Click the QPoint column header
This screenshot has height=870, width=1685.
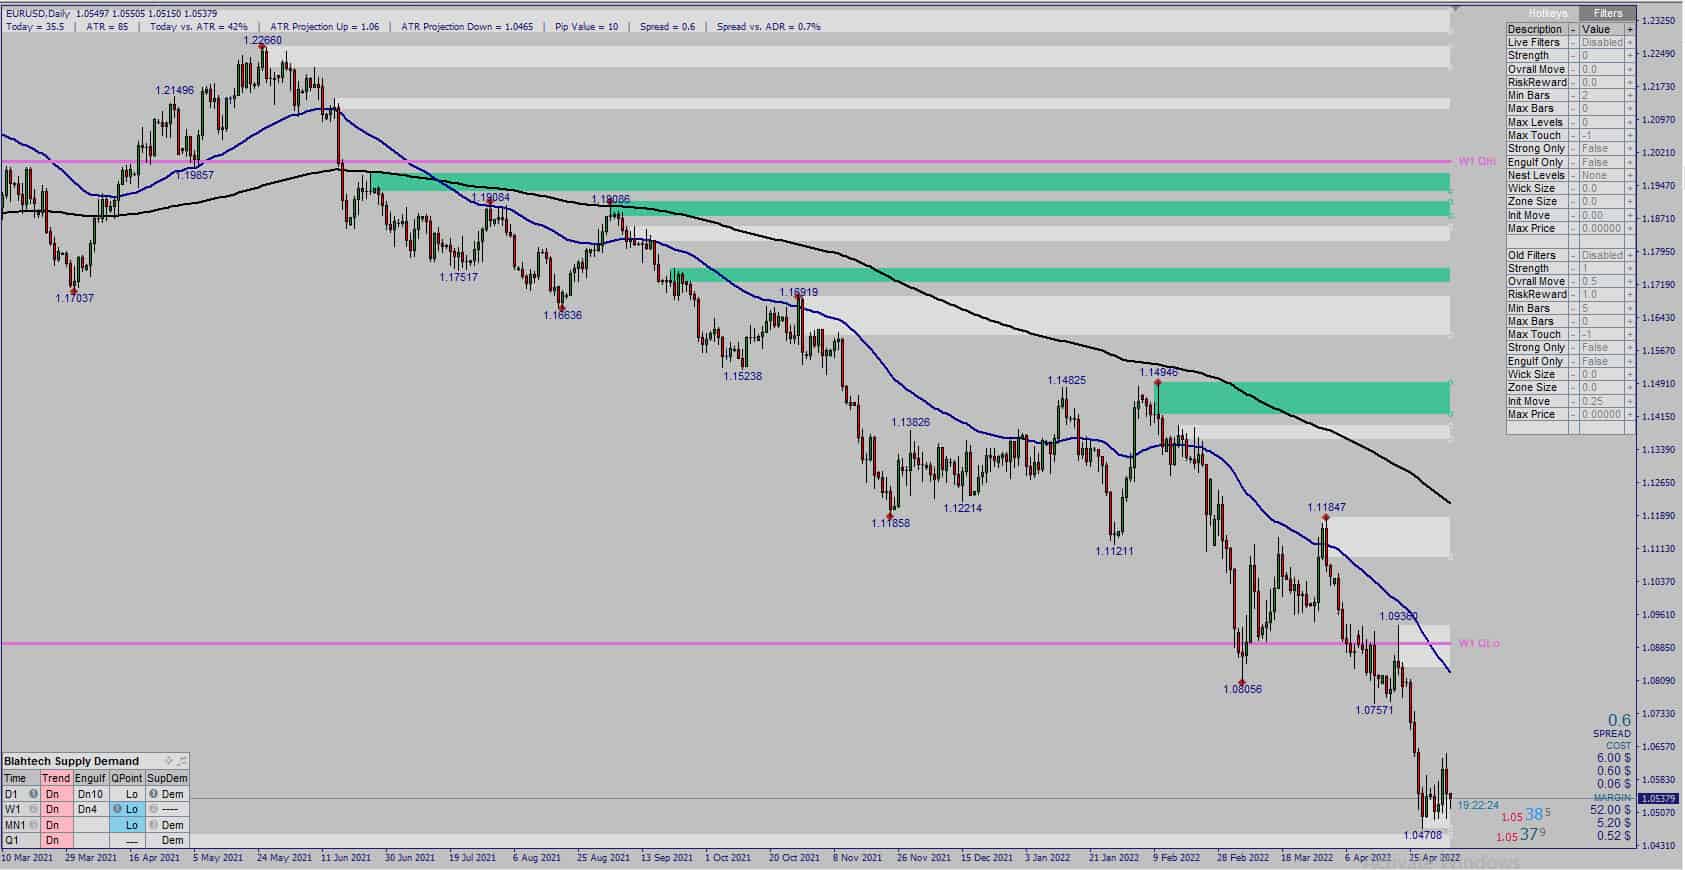pyautogui.click(x=127, y=778)
